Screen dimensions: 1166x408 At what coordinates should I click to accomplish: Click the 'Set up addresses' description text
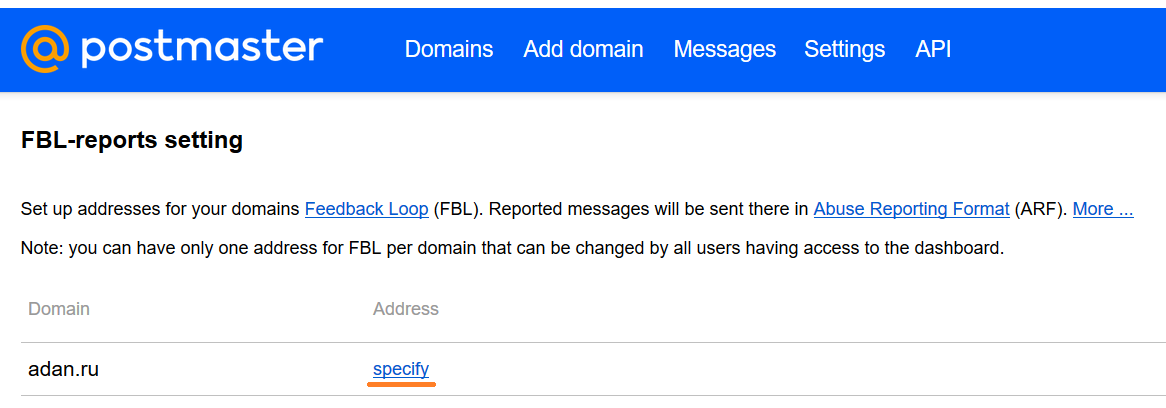click(161, 209)
